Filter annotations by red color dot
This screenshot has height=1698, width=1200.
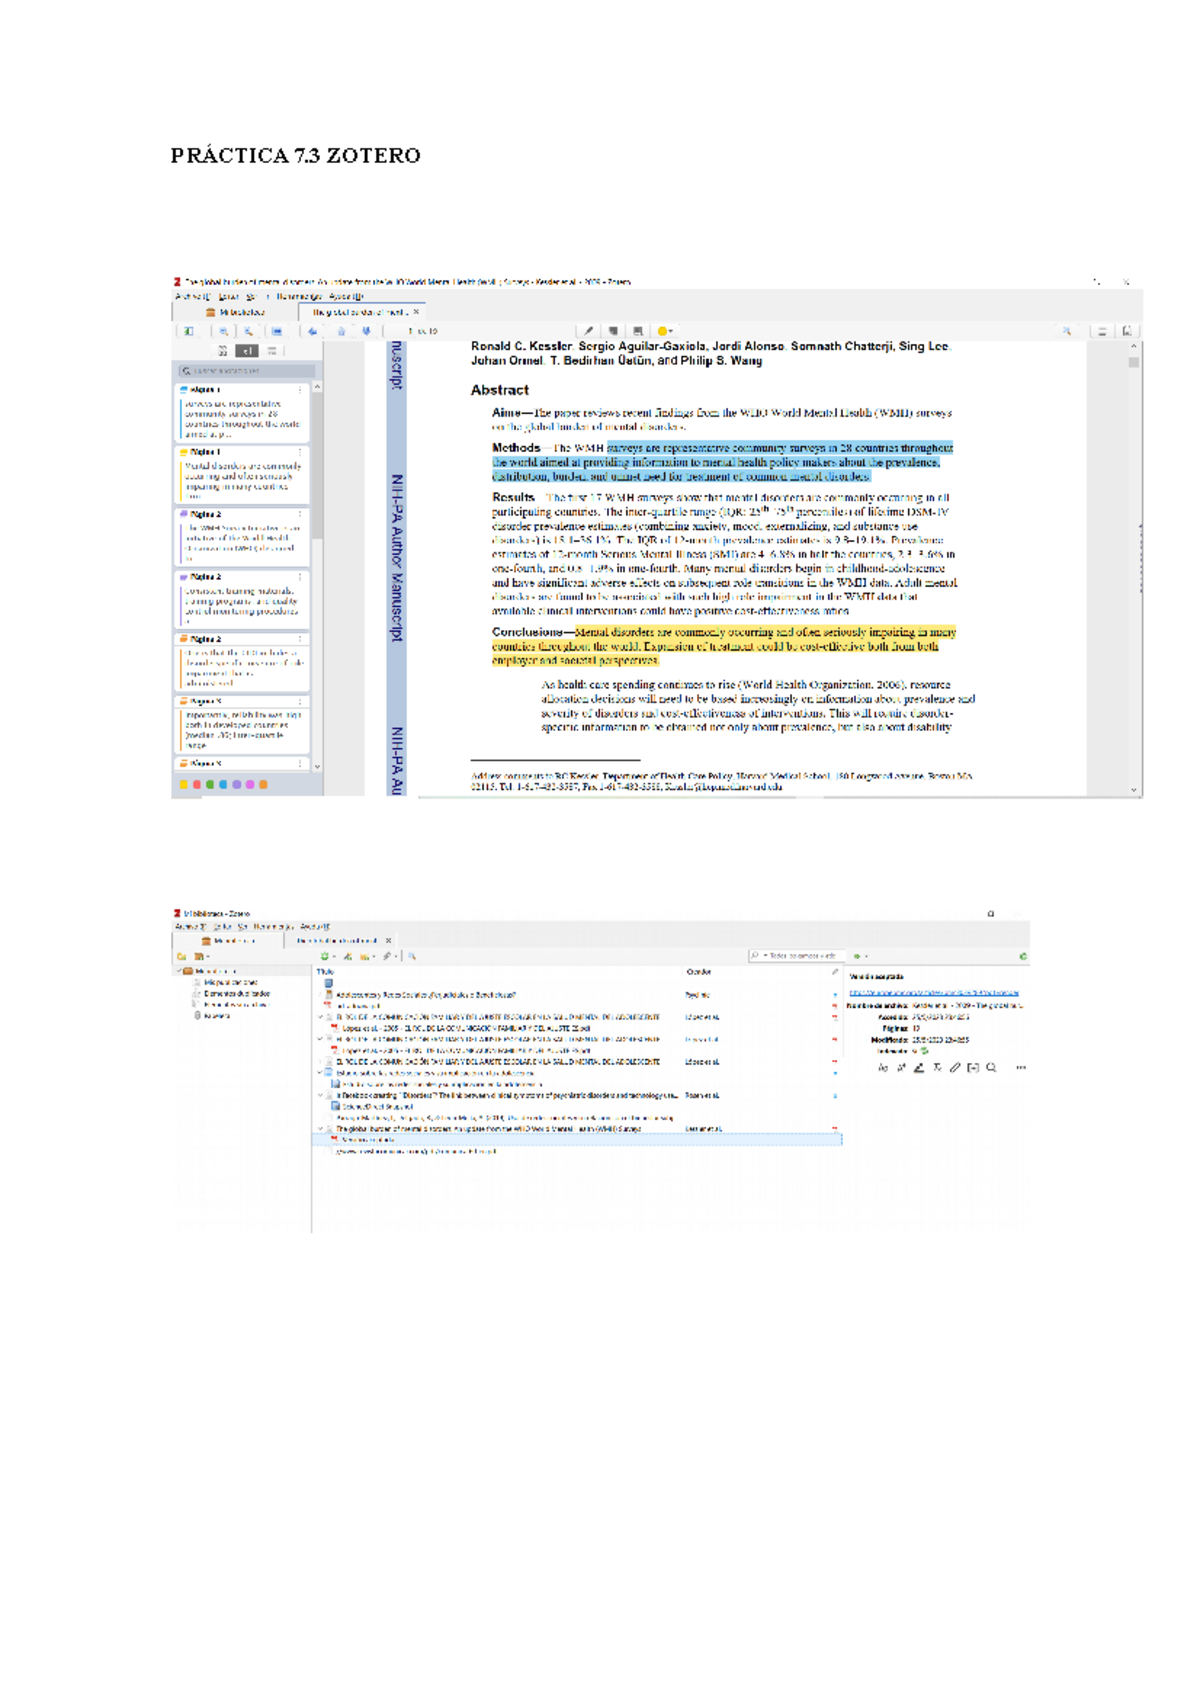[x=197, y=785]
